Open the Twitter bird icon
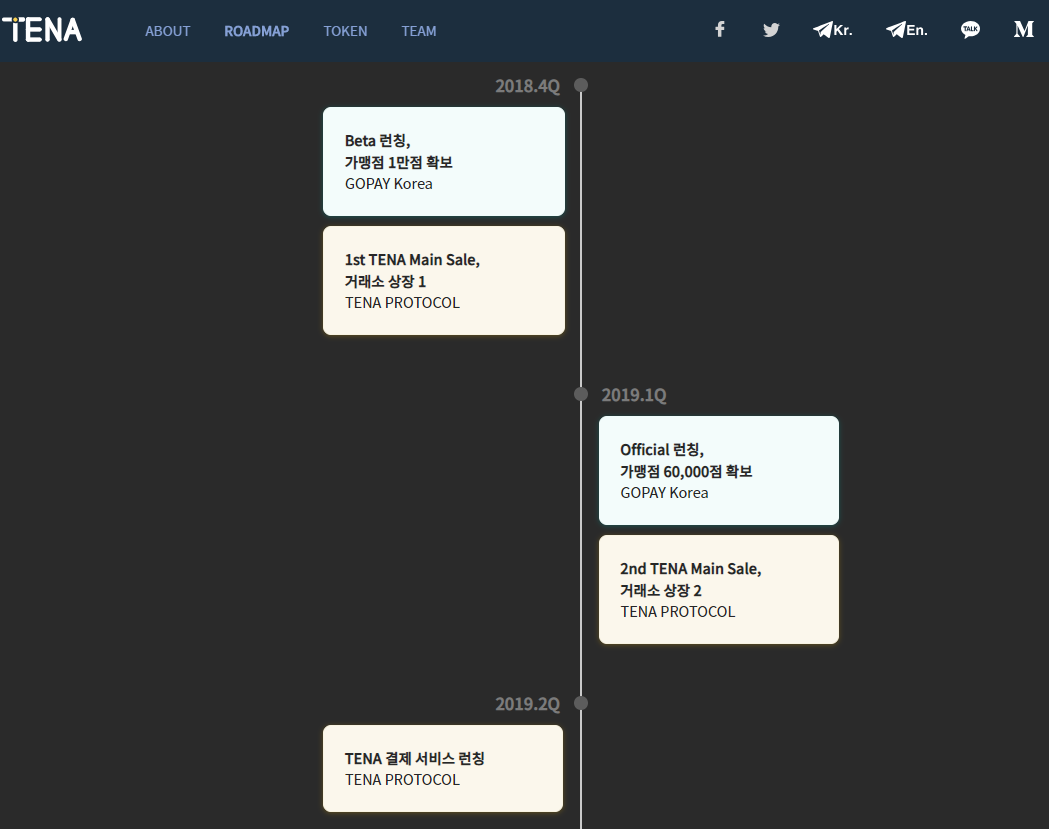This screenshot has width=1049, height=829. pos(771,29)
